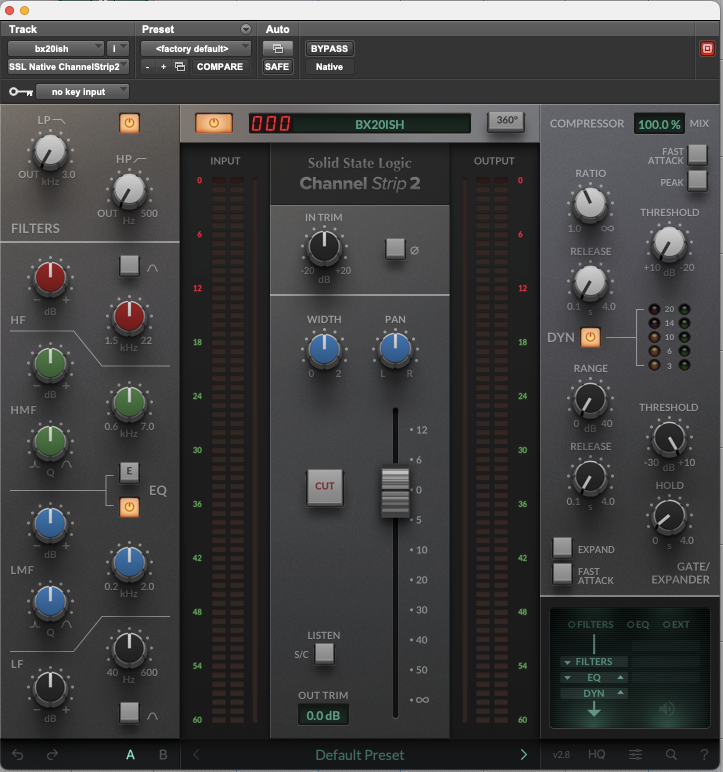Toggle the channel strip main power button
Screen dimensions: 723x772
213,123
